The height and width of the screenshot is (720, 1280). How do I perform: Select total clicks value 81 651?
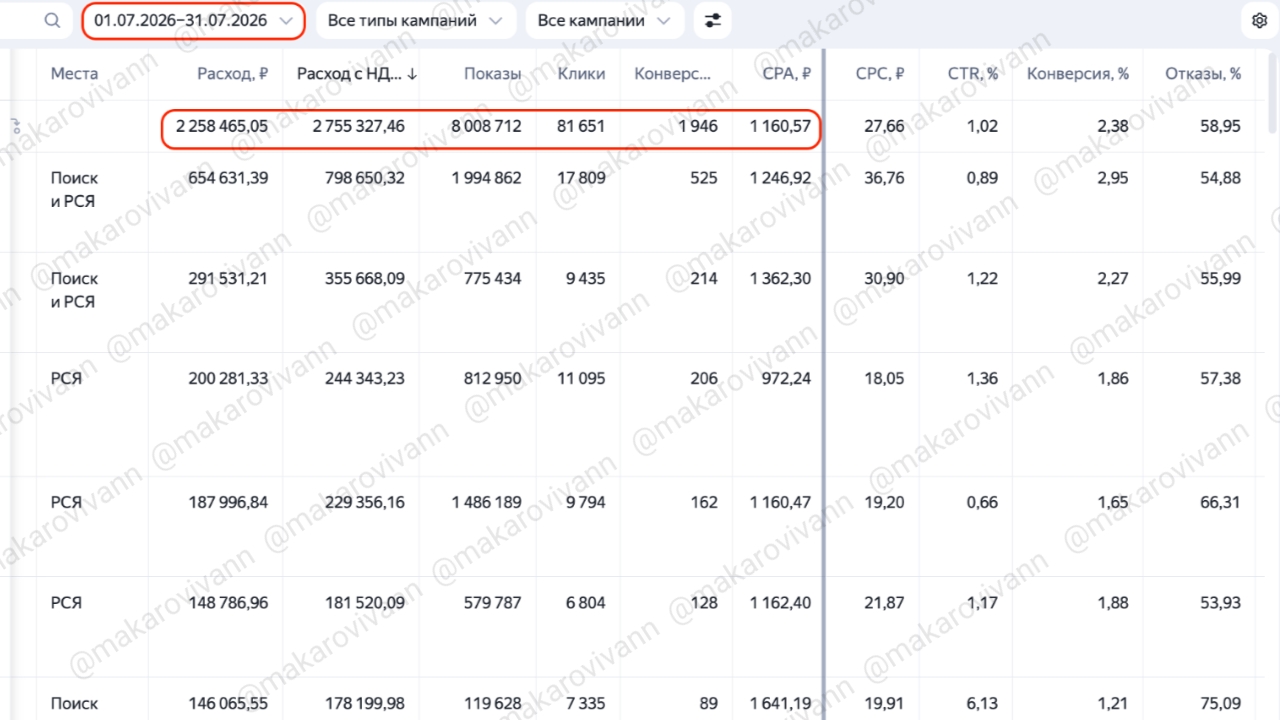580,127
